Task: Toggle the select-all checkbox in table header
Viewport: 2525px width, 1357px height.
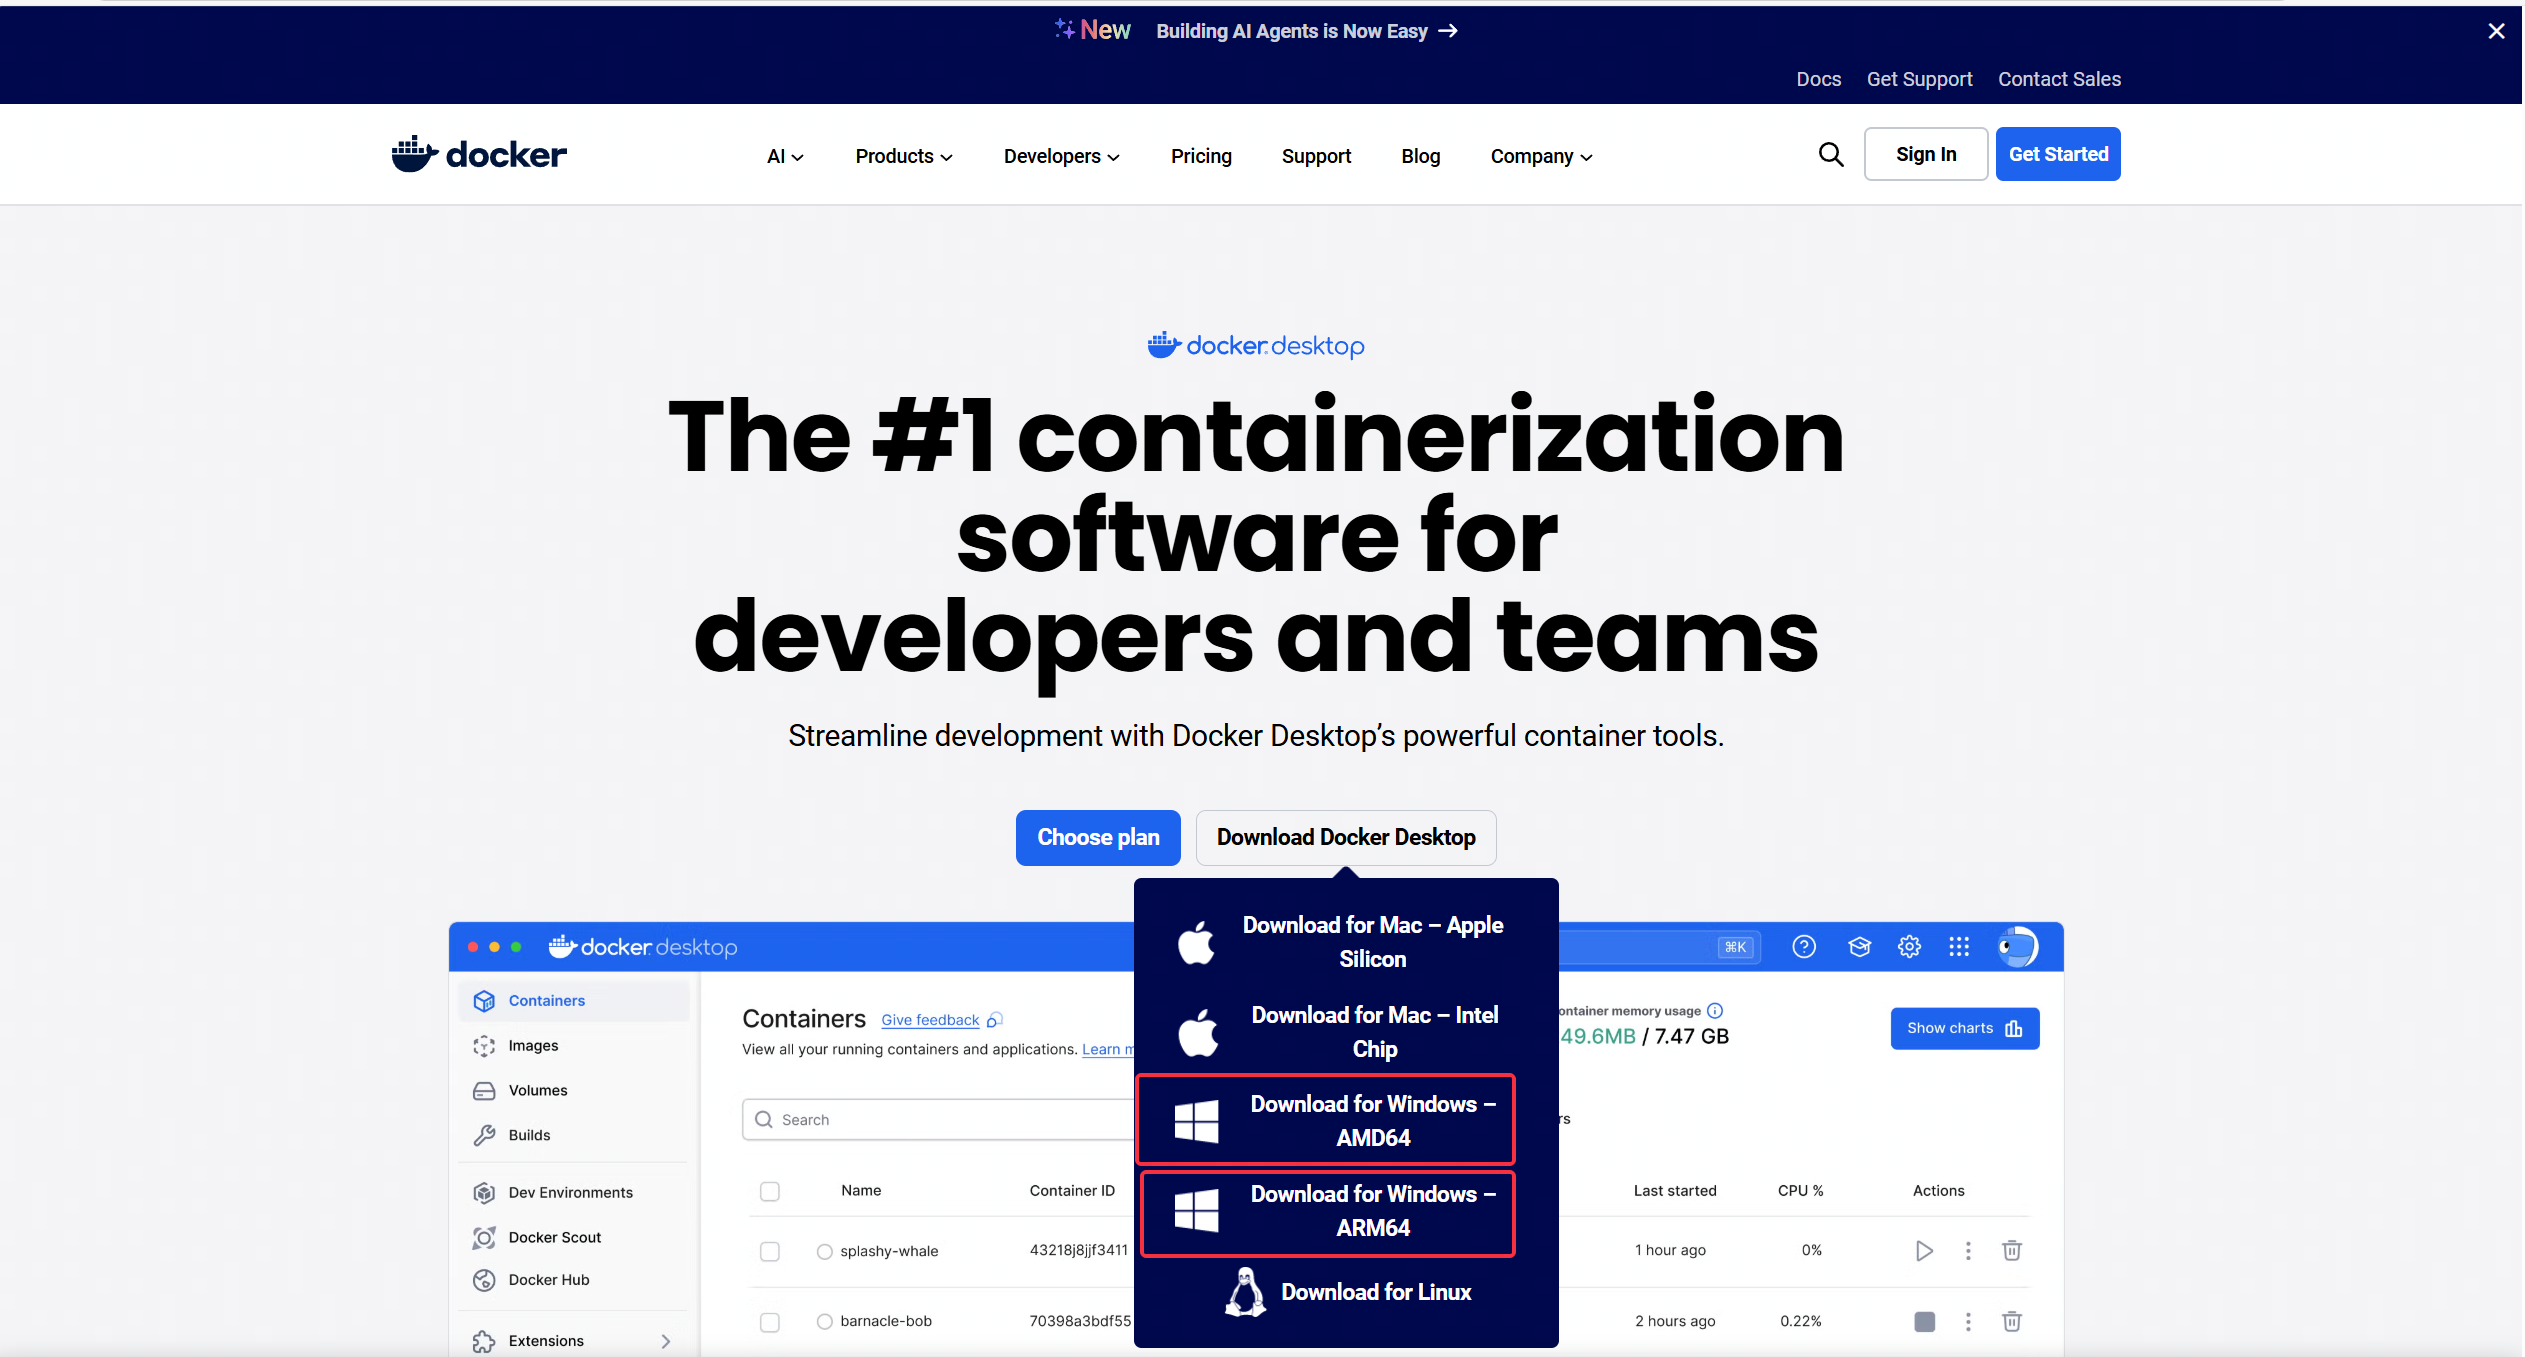Action: tap(769, 1191)
